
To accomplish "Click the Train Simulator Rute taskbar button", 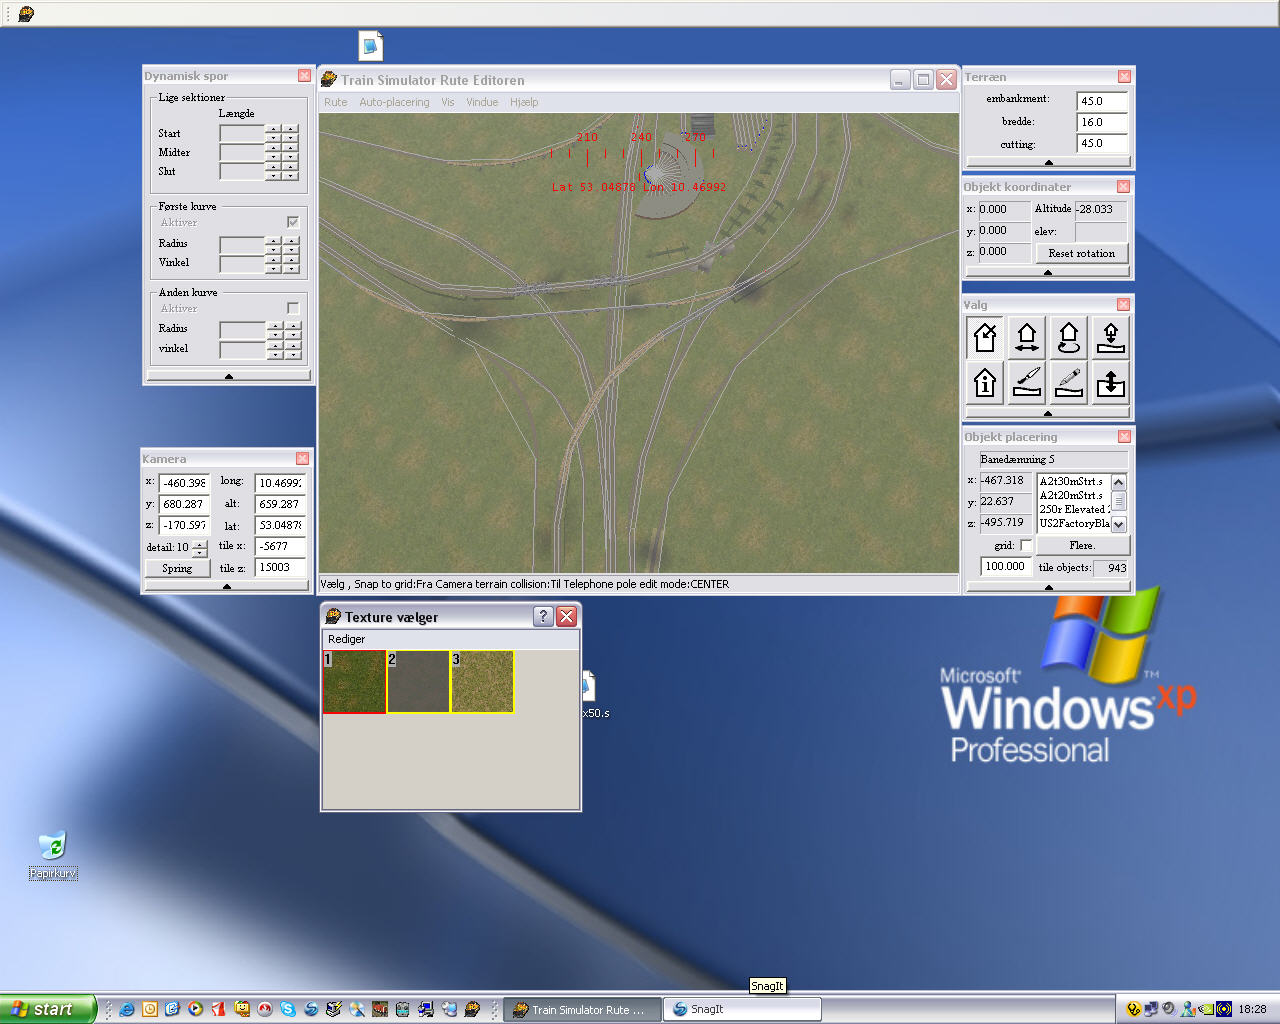I will point(582,1009).
